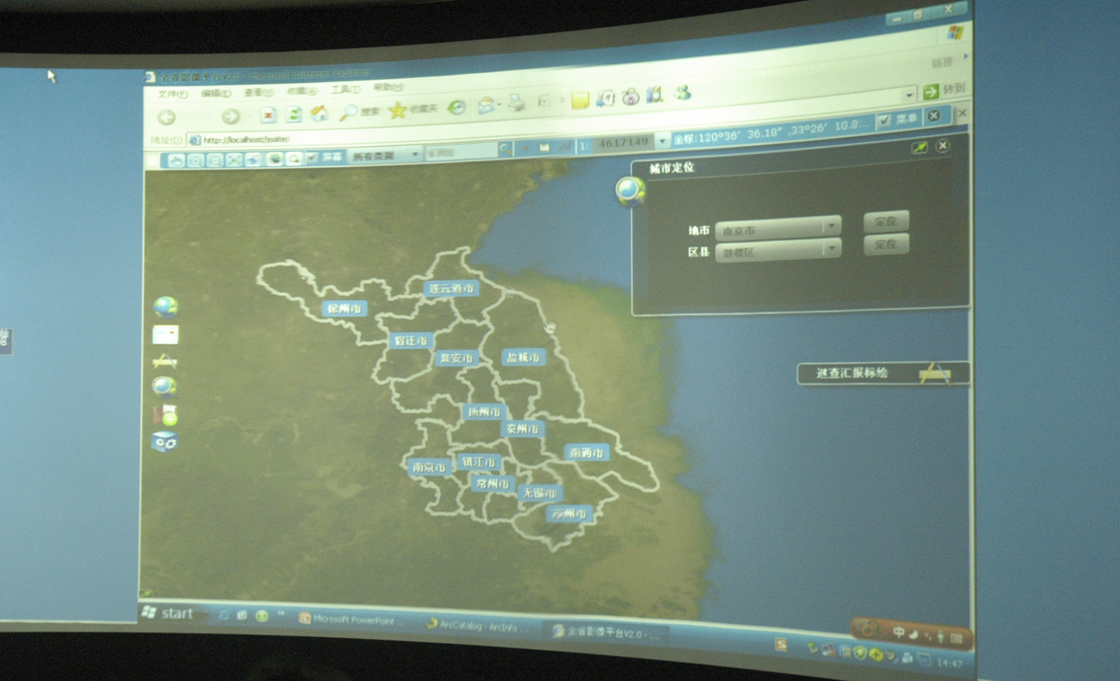Expand the 区县 district dropdown
This screenshot has height=681, width=1120.
pos(831,249)
